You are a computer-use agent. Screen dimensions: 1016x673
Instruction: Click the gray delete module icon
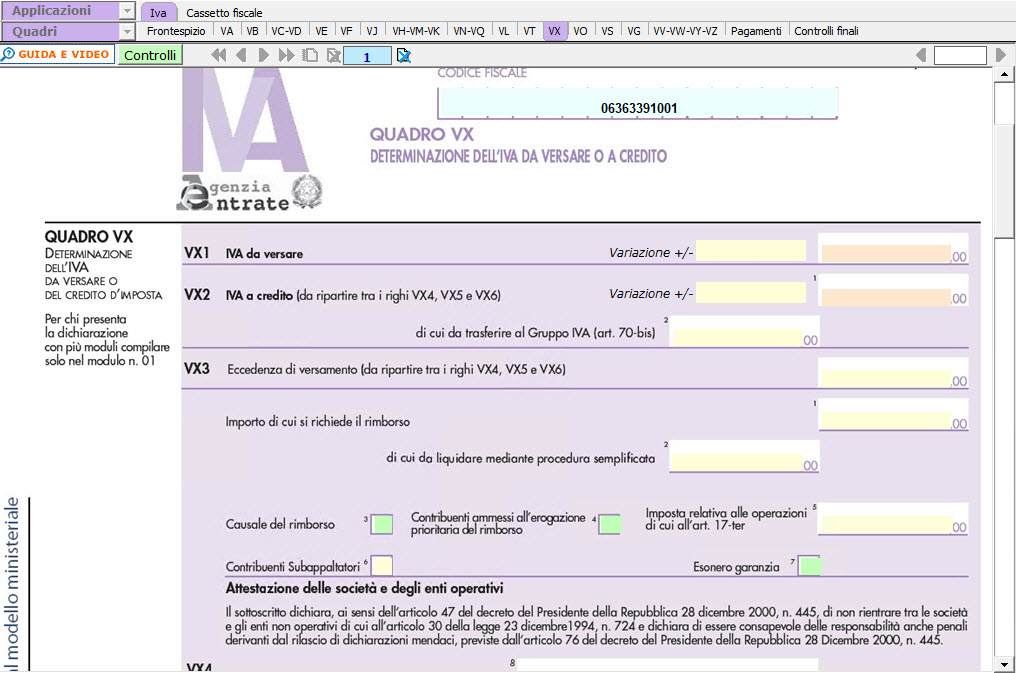(334, 56)
